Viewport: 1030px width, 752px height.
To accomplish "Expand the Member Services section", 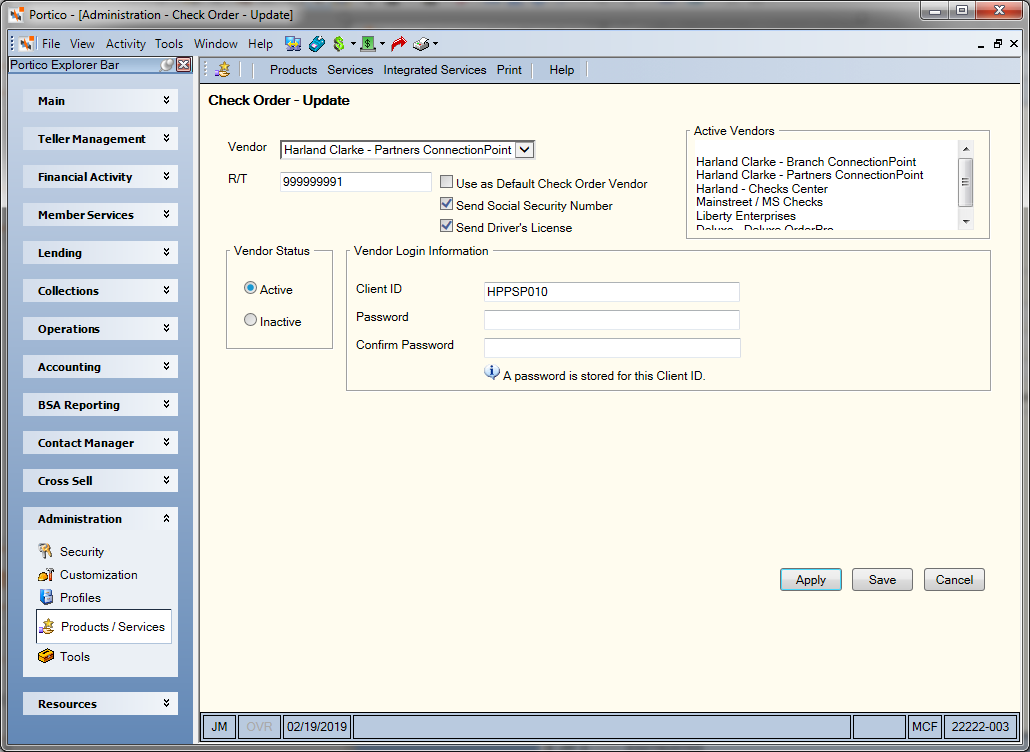I will point(101,215).
